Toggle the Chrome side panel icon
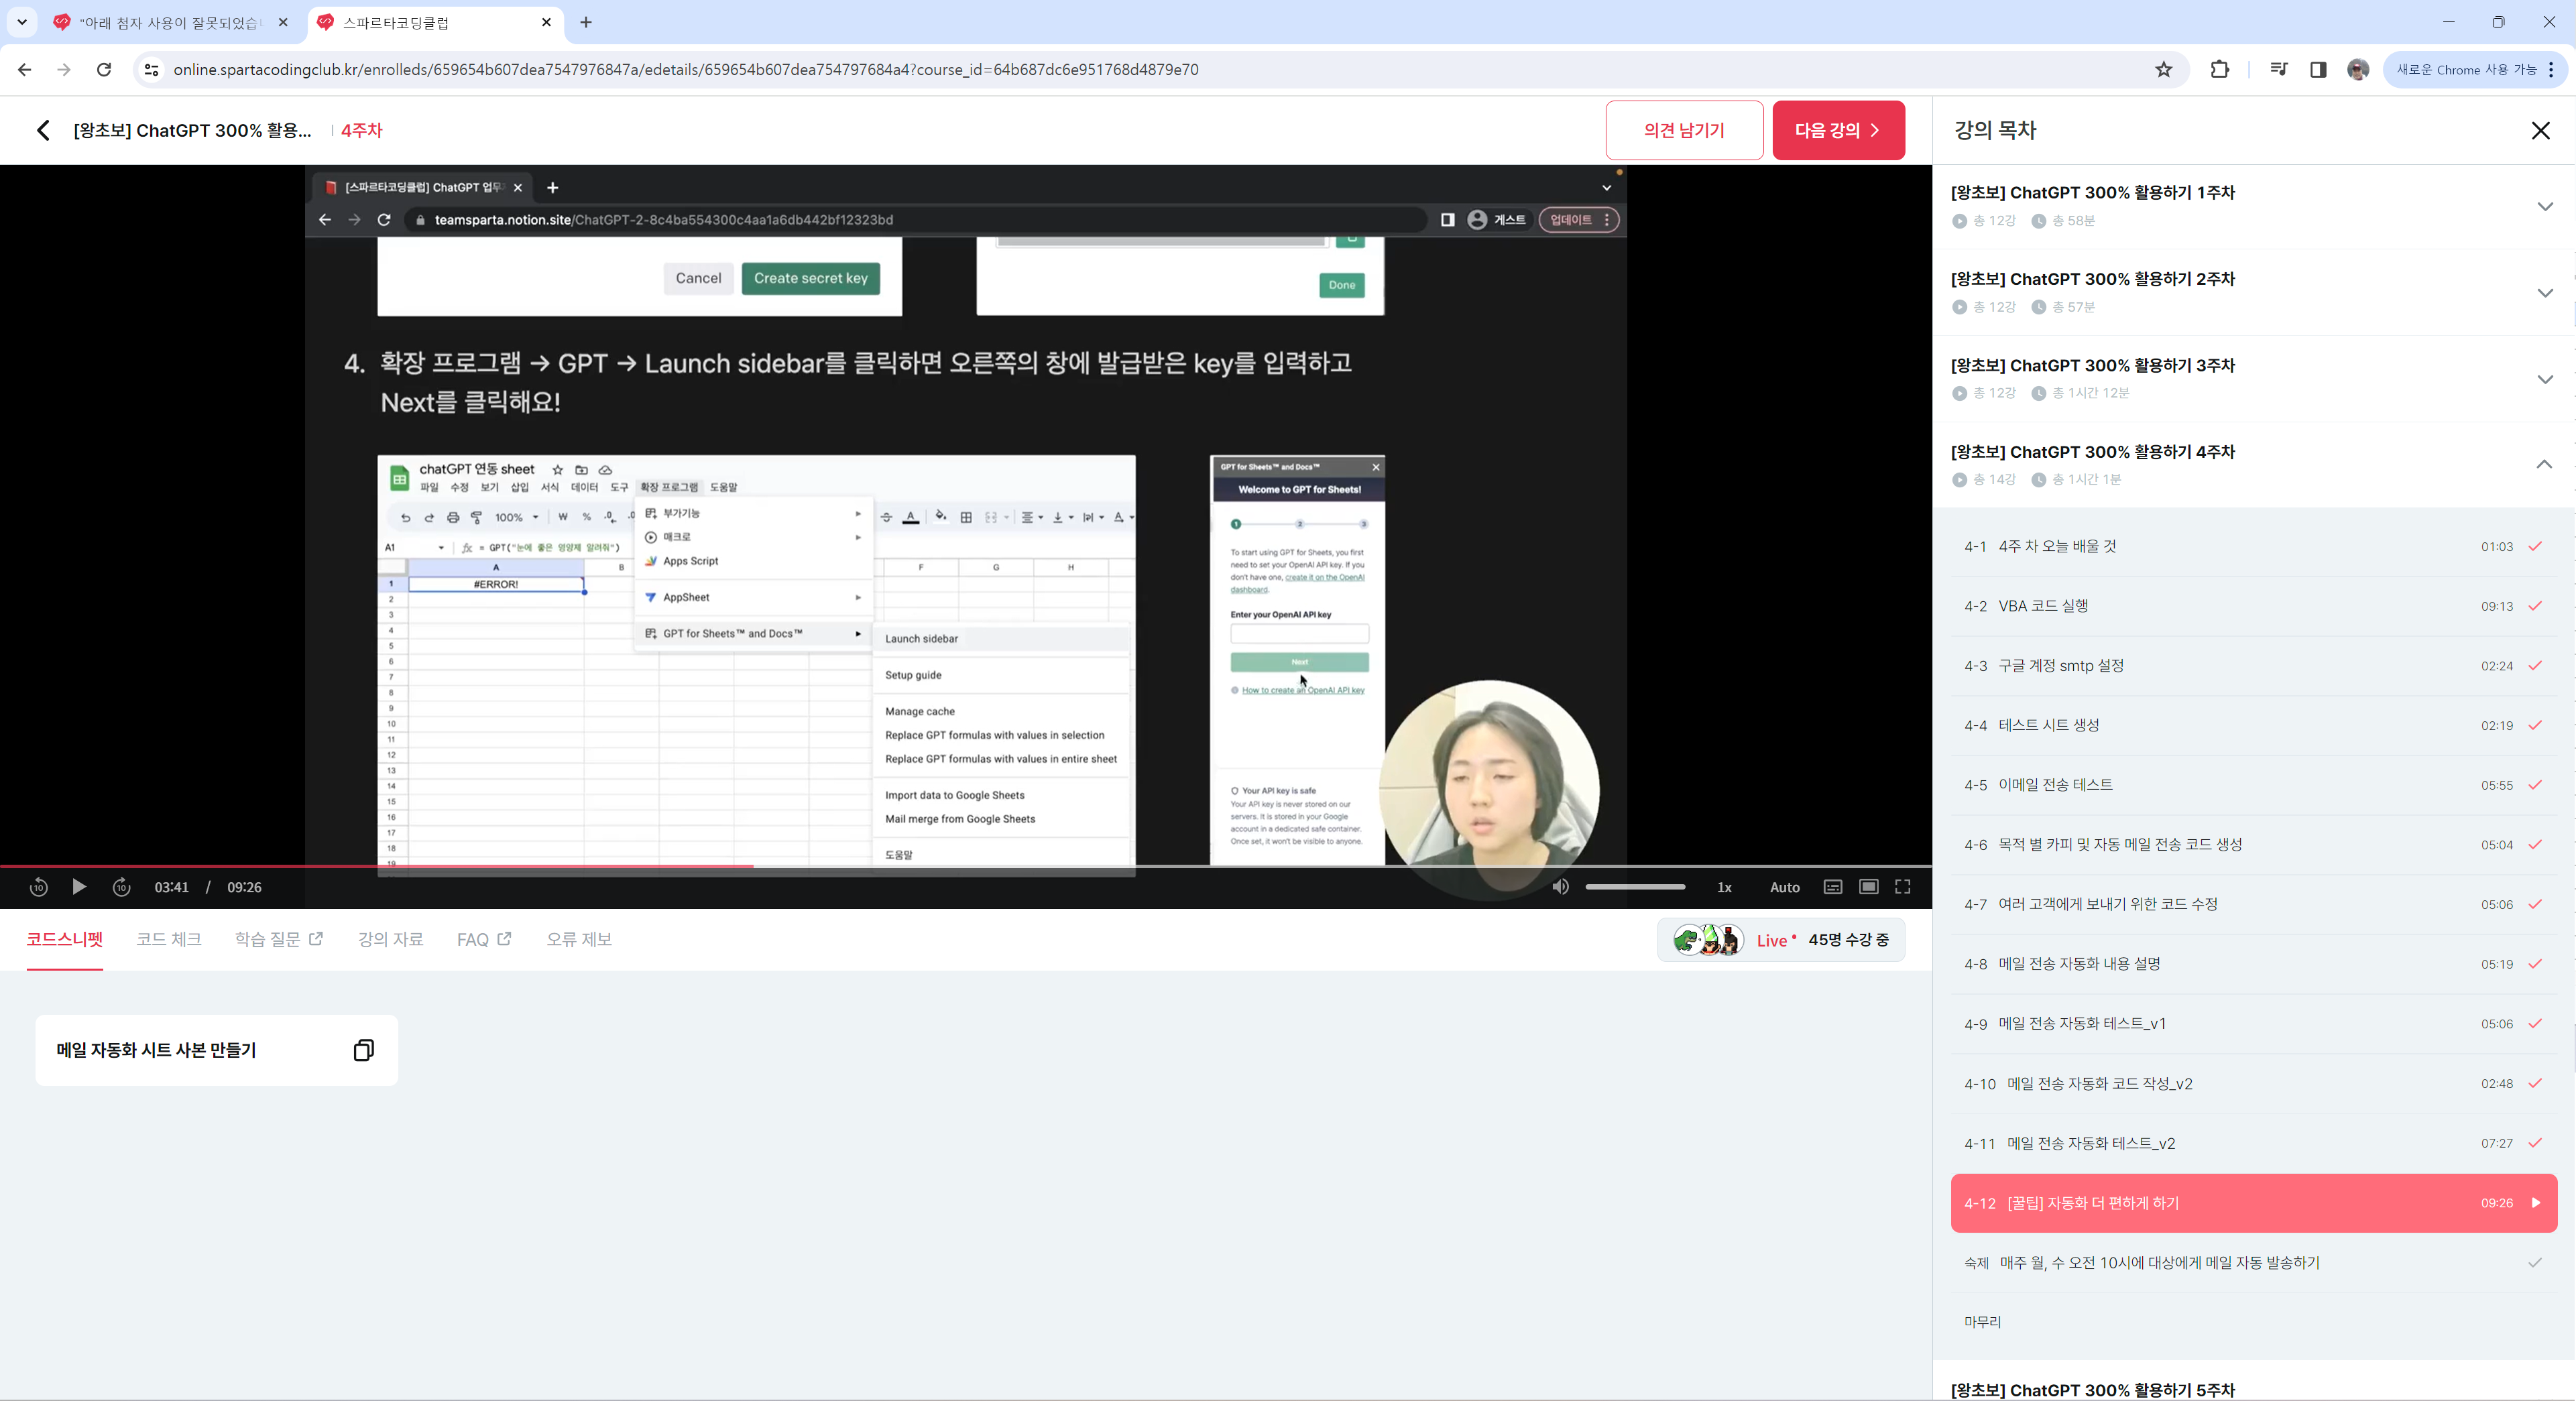The image size is (2576, 1401). pos(2318,70)
